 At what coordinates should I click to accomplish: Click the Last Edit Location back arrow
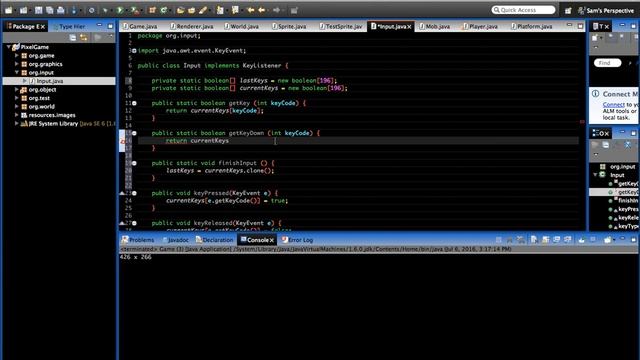click(x=251, y=10)
